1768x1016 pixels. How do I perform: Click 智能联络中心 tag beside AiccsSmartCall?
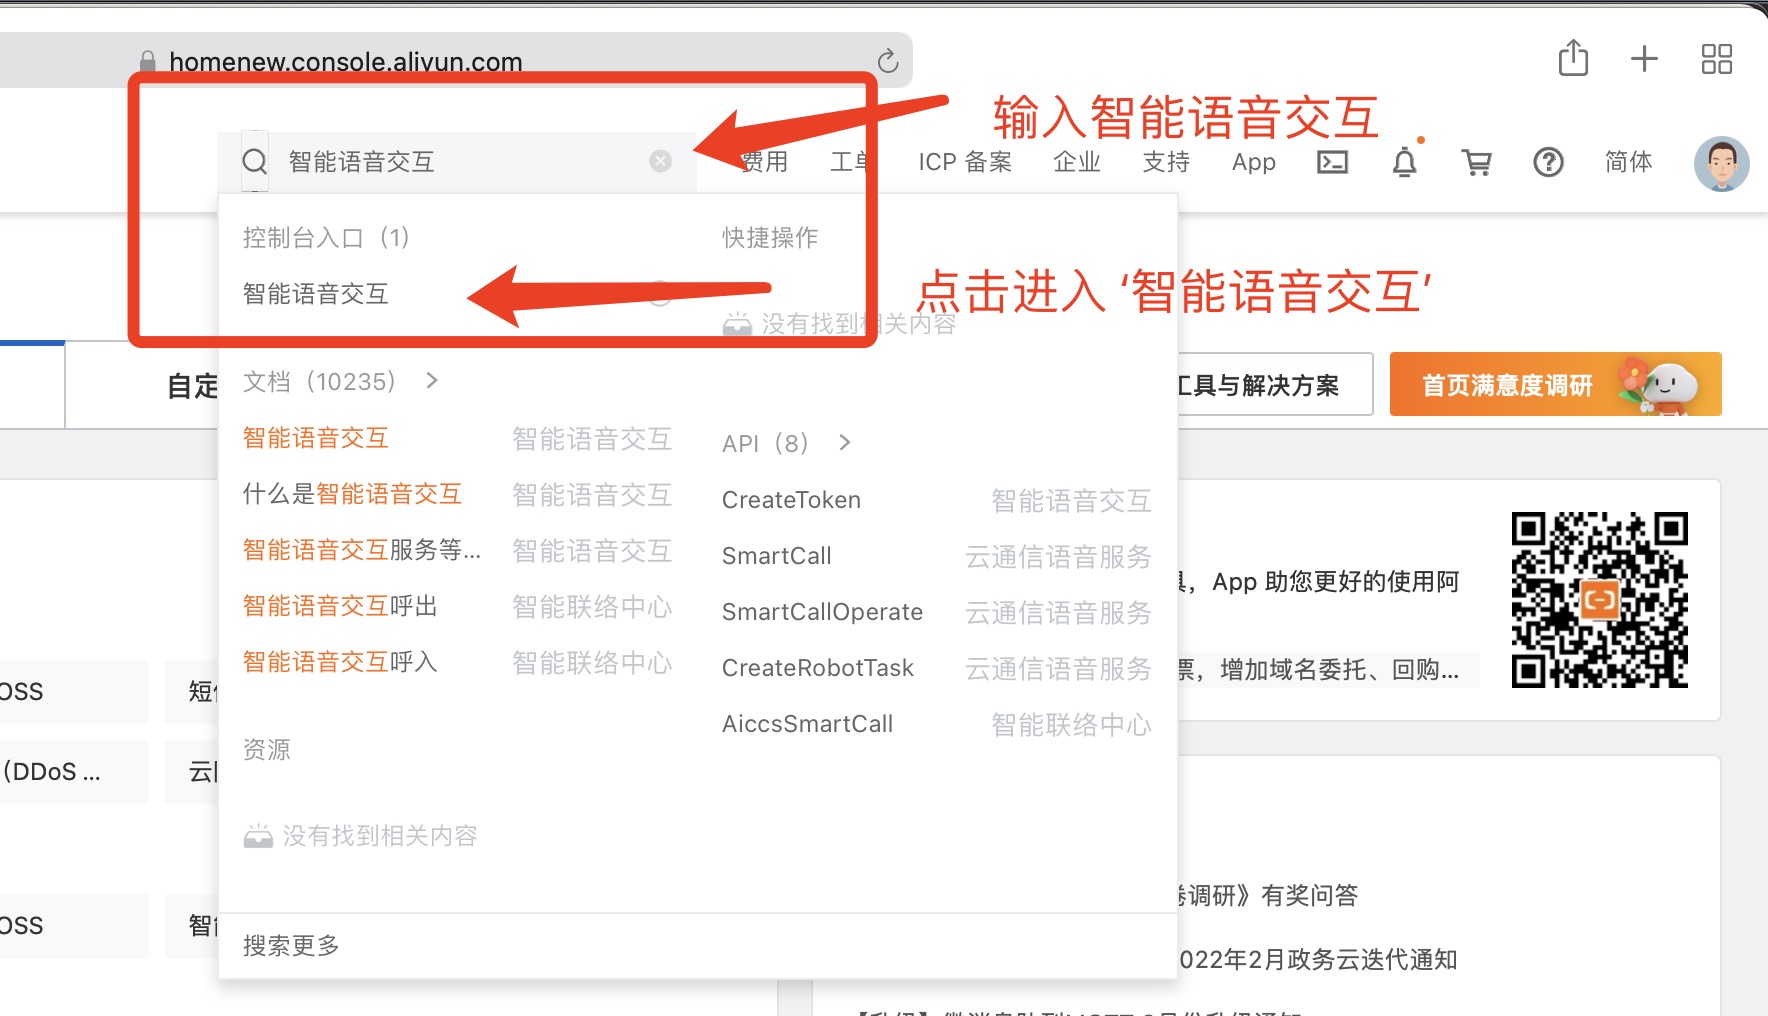pos(1071,724)
